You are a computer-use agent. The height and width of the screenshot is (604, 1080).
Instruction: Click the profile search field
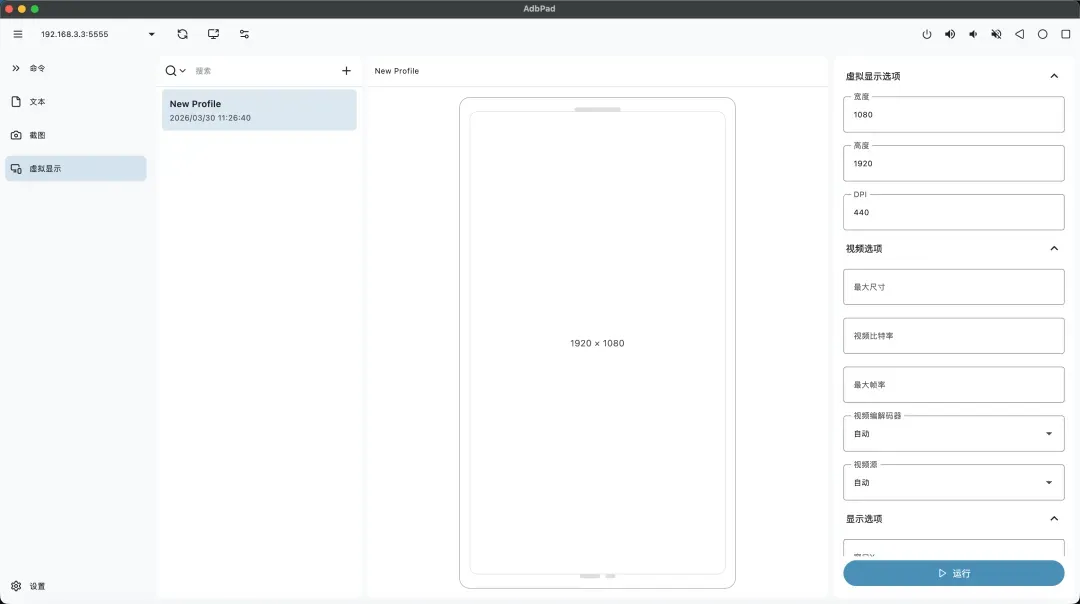tap(265, 71)
